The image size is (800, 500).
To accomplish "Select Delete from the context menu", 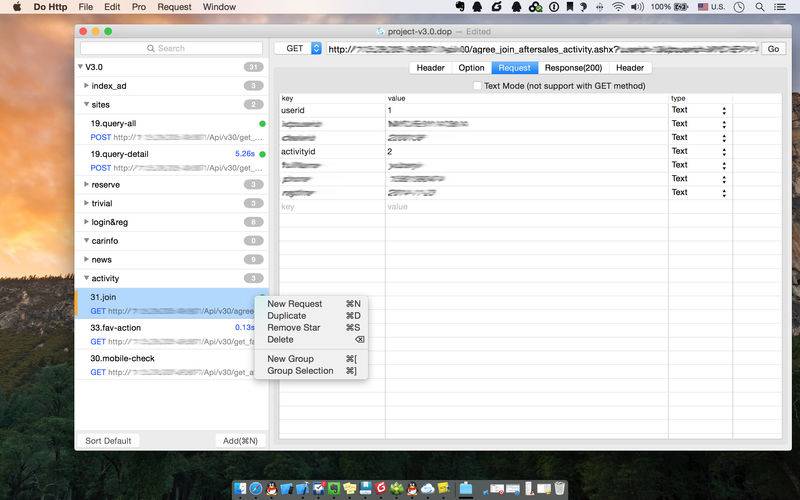I will click(311, 339).
